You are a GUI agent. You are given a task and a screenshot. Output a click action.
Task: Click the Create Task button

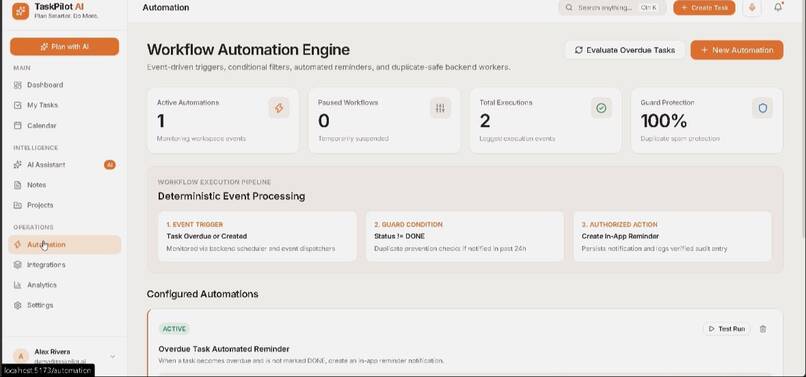pyautogui.click(x=704, y=8)
